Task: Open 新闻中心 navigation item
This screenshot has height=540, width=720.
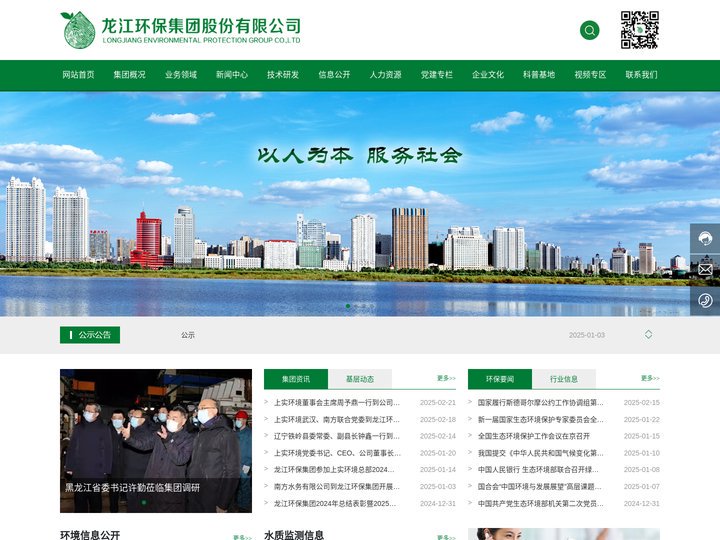Action: tap(232, 75)
